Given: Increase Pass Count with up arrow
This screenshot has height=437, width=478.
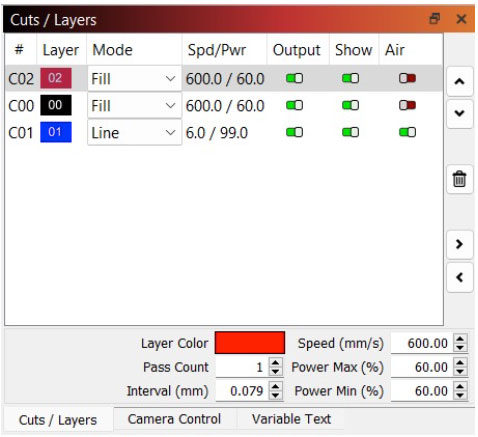Looking at the screenshot, I should point(275,363).
